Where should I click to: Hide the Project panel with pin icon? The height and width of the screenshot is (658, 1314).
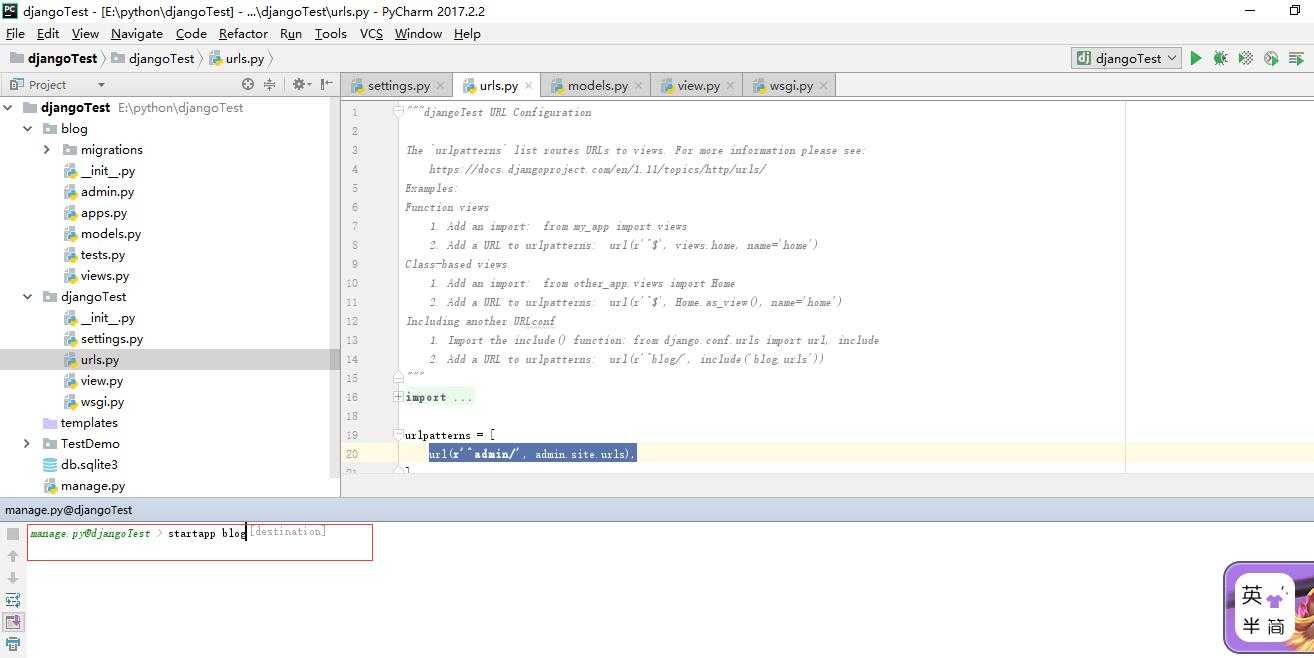click(326, 85)
